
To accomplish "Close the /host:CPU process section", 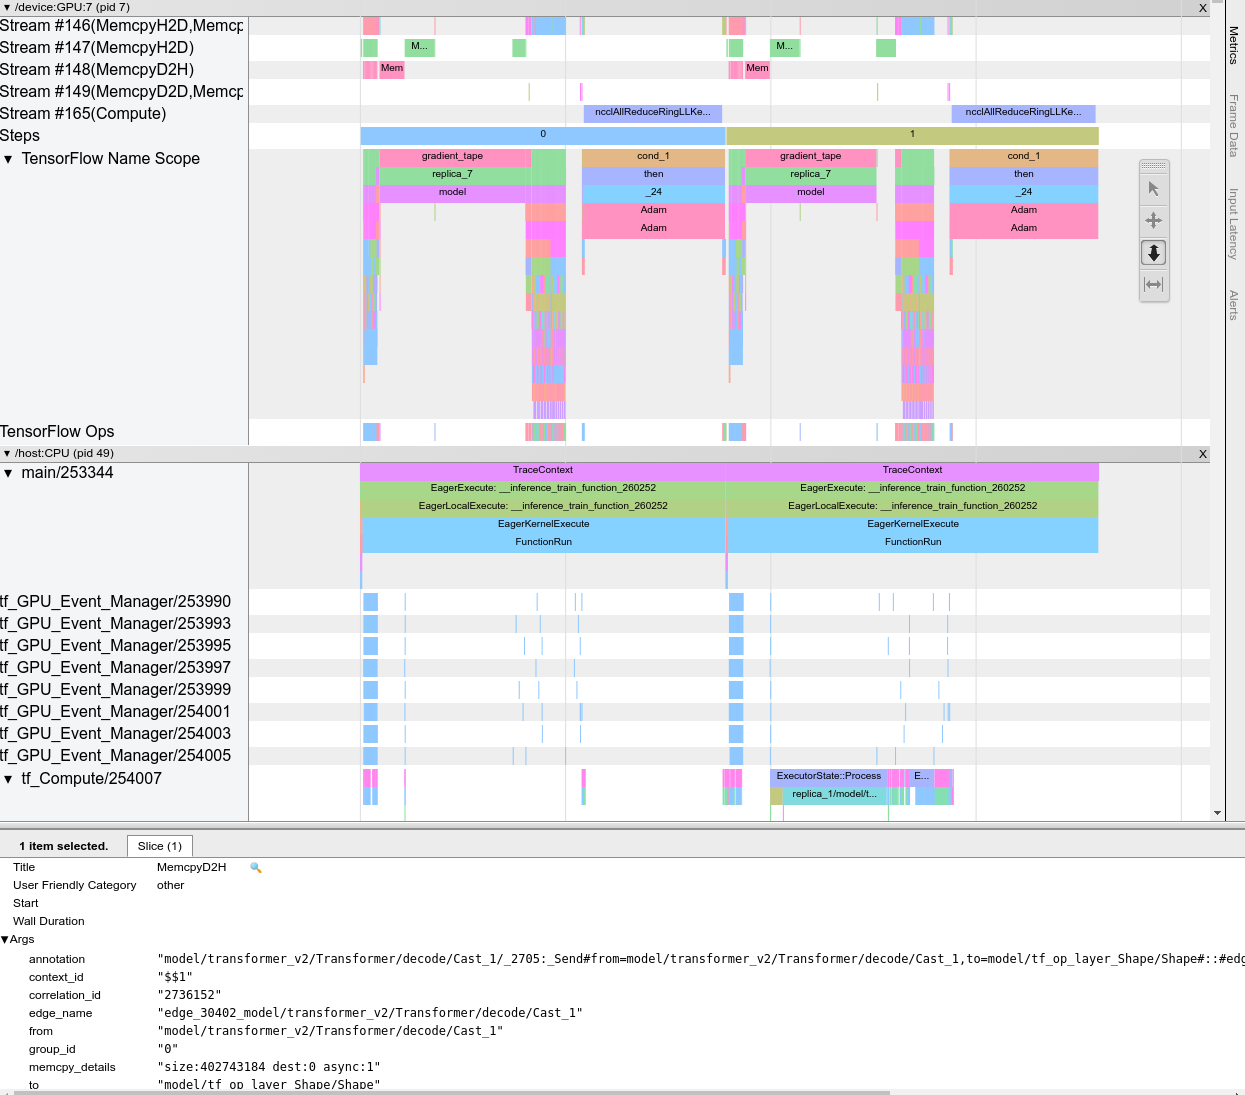I will click(1202, 454).
